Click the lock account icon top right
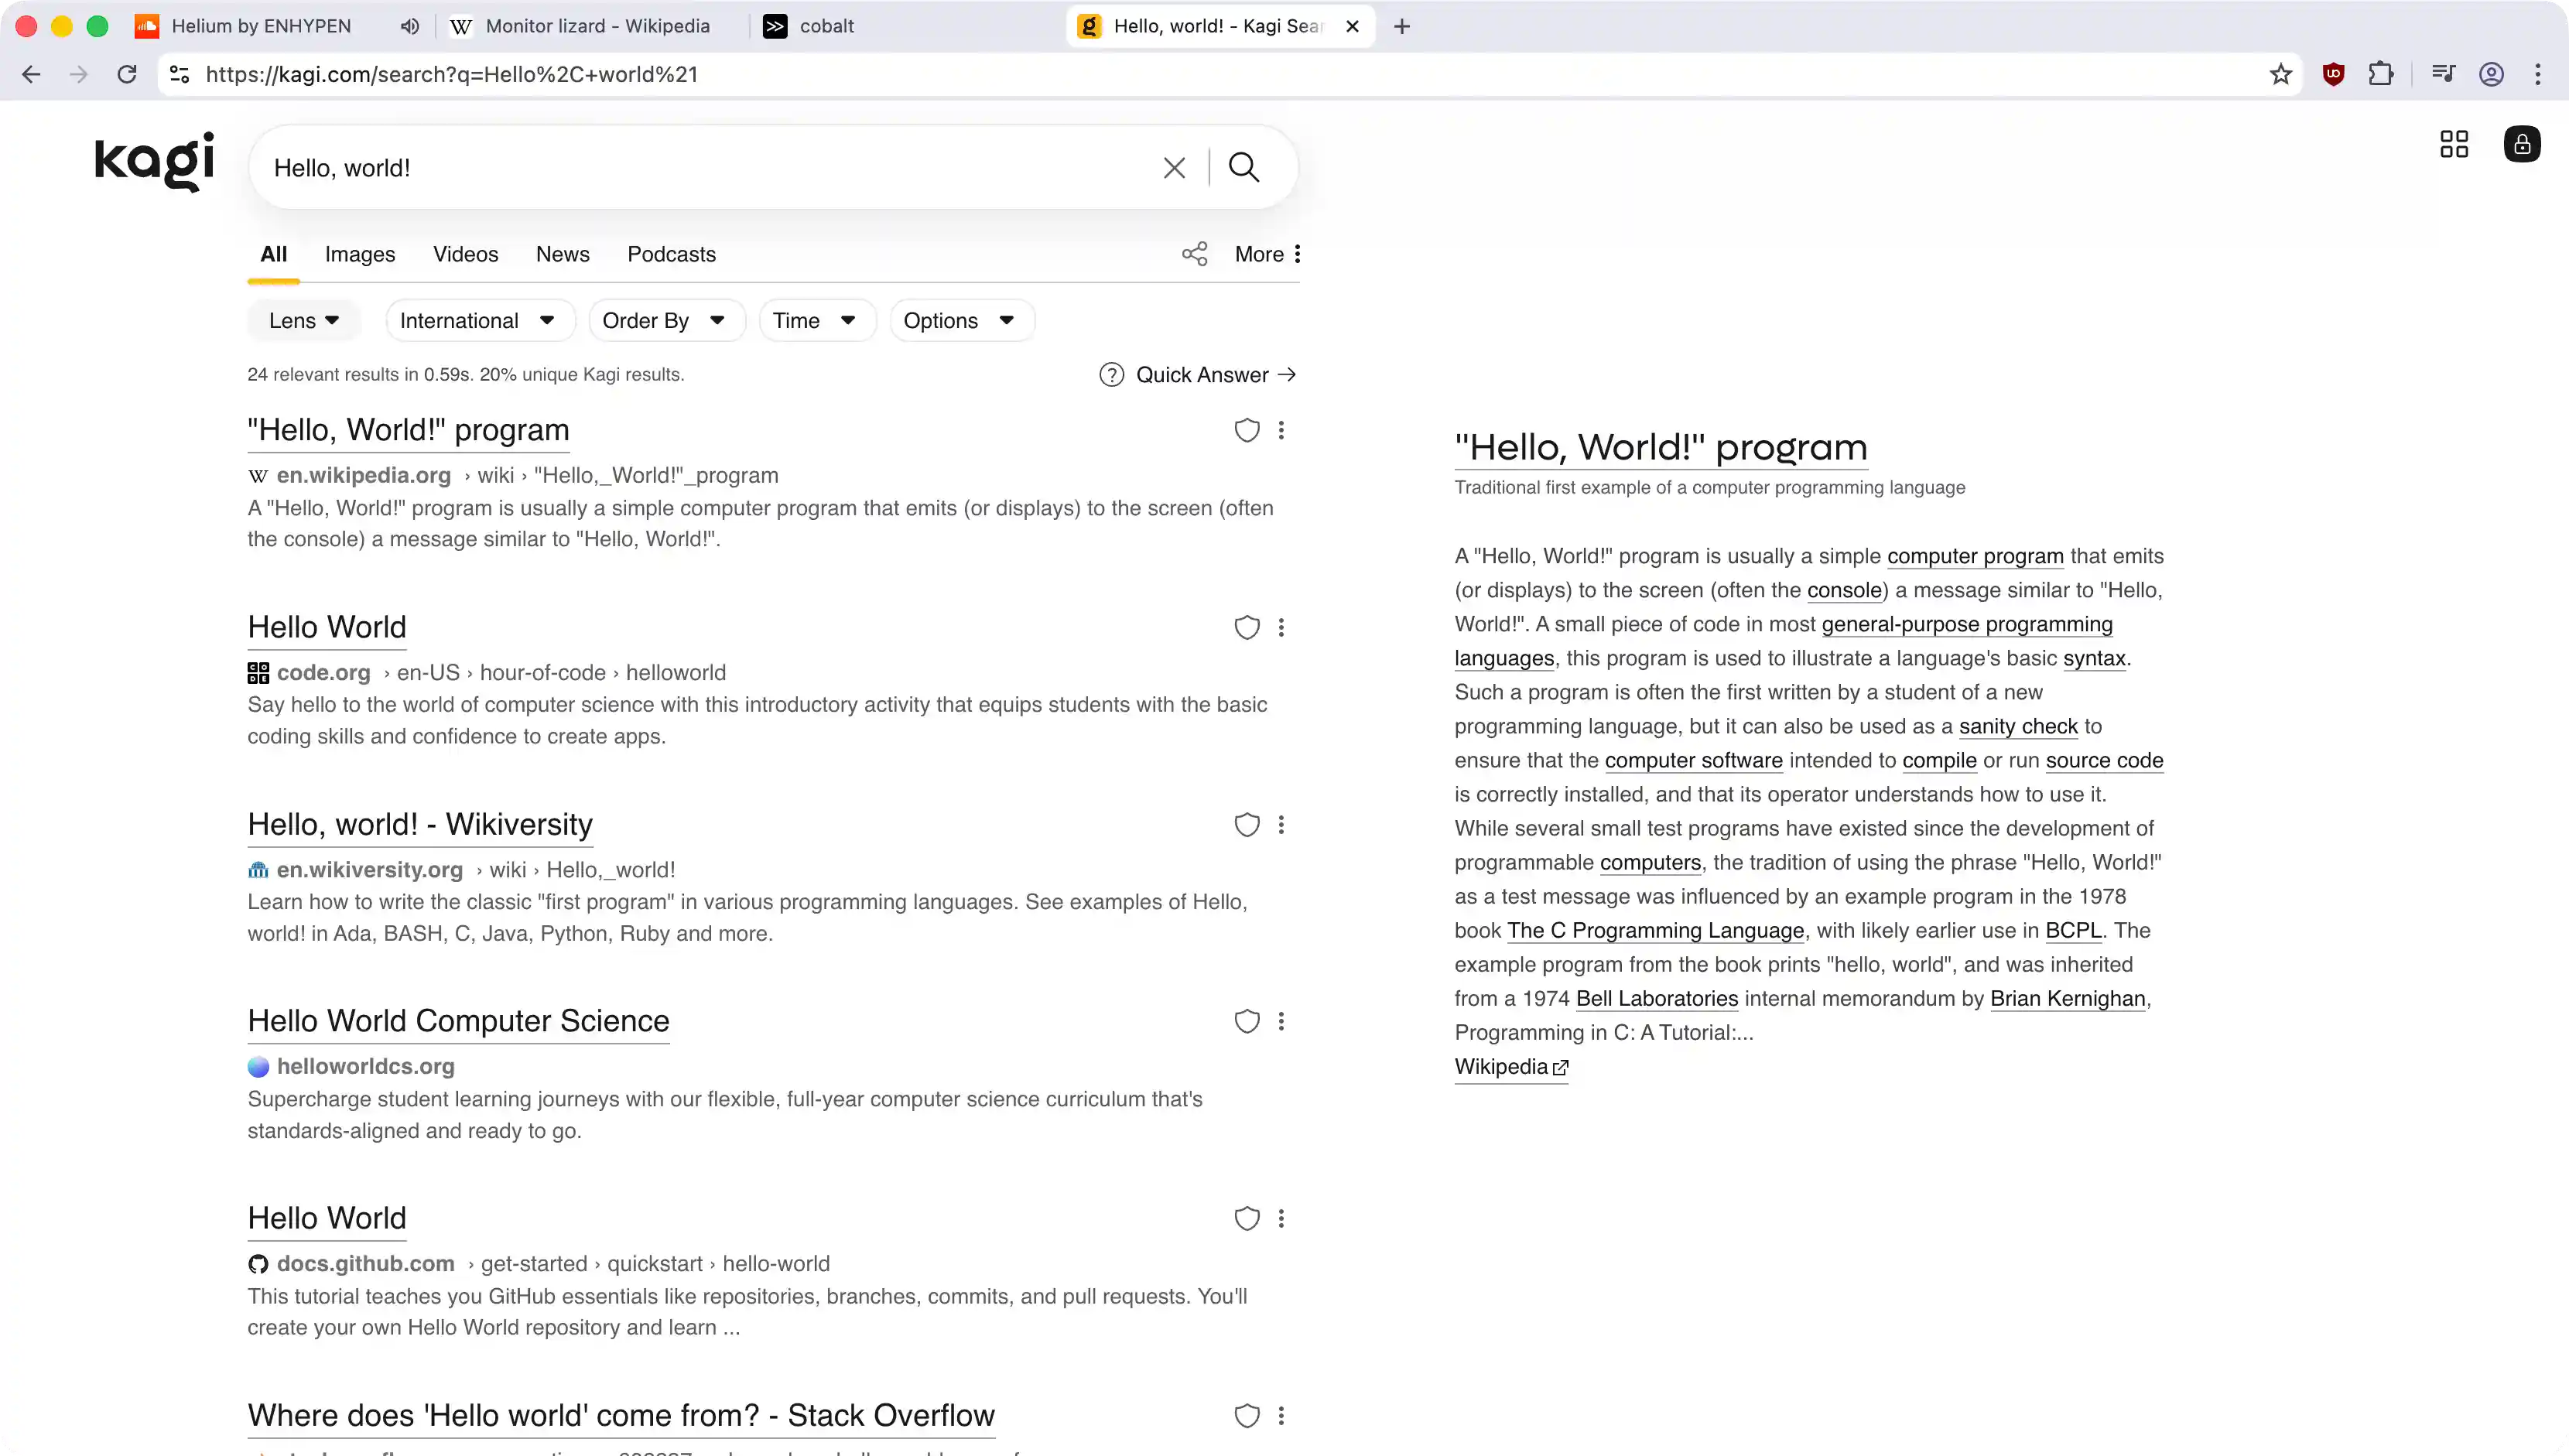This screenshot has height=1456, width=2569. (x=2522, y=143)
